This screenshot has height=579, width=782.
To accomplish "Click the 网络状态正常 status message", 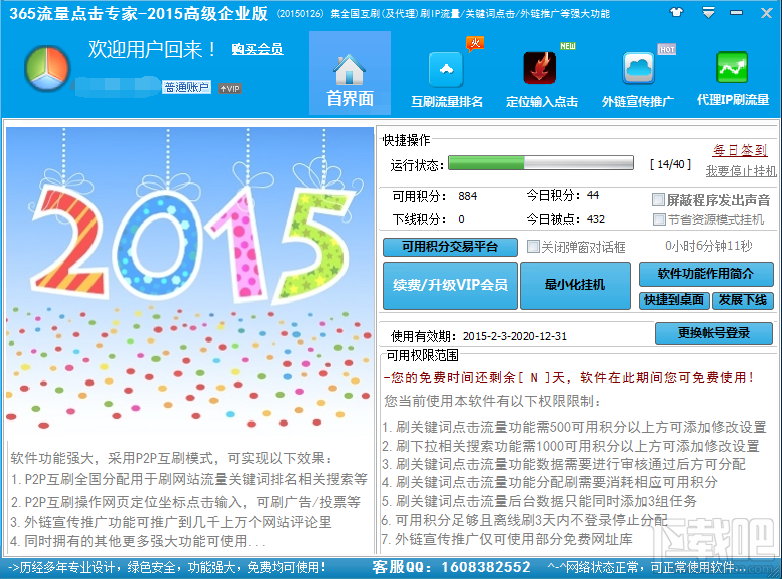I will pyautogui.click(x=646, y=568).
